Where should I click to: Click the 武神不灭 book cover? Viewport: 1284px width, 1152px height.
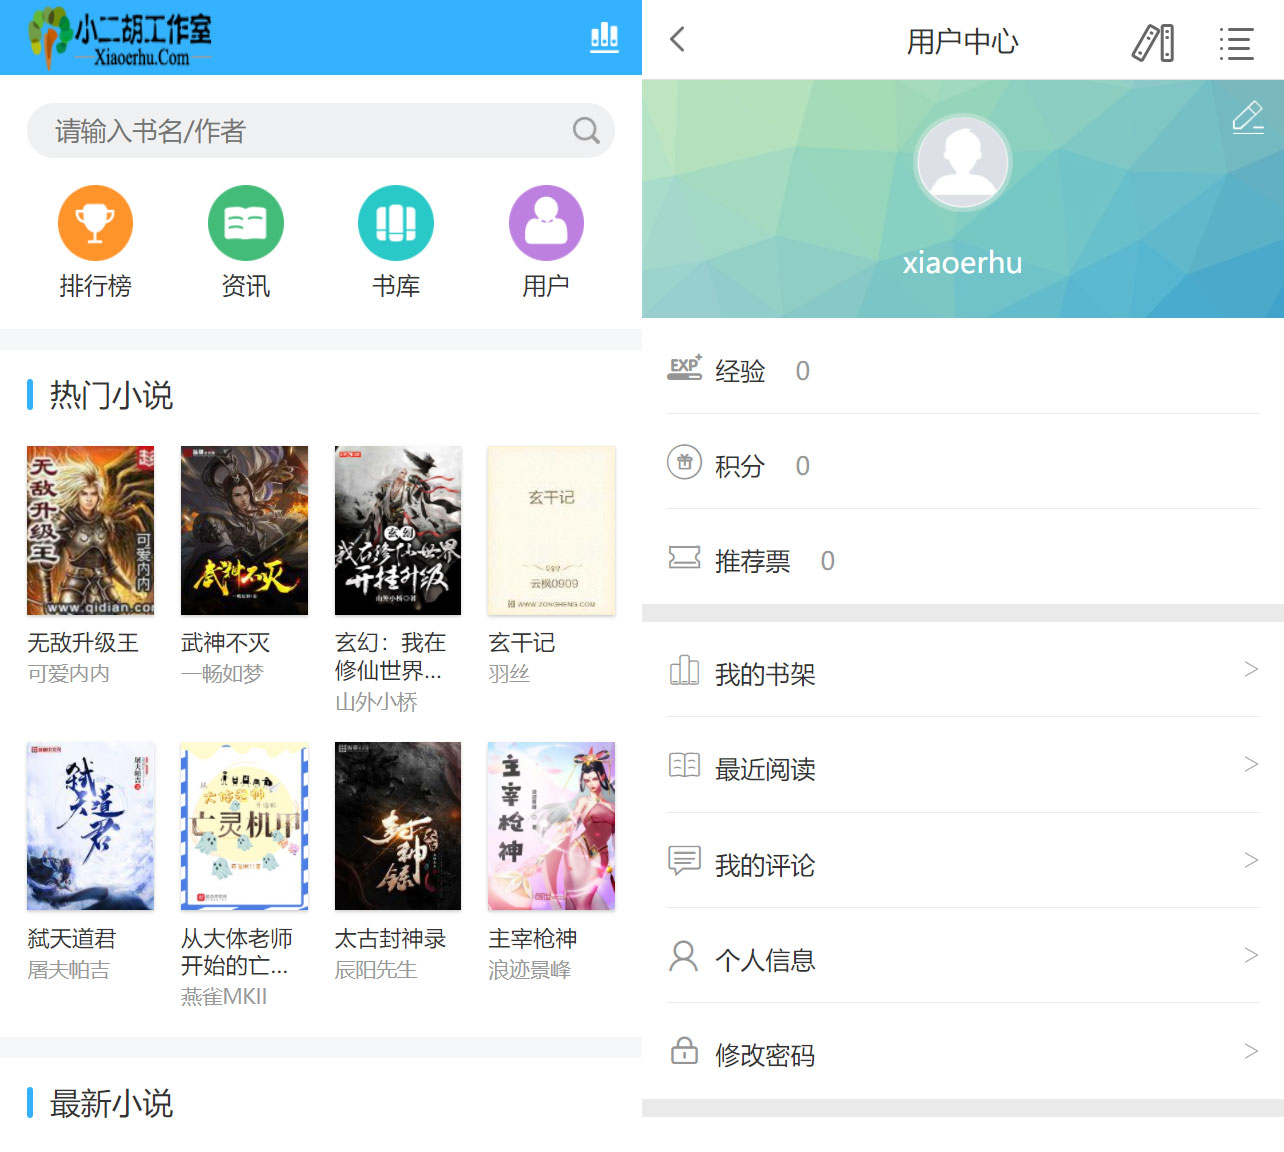pos(244,530)
